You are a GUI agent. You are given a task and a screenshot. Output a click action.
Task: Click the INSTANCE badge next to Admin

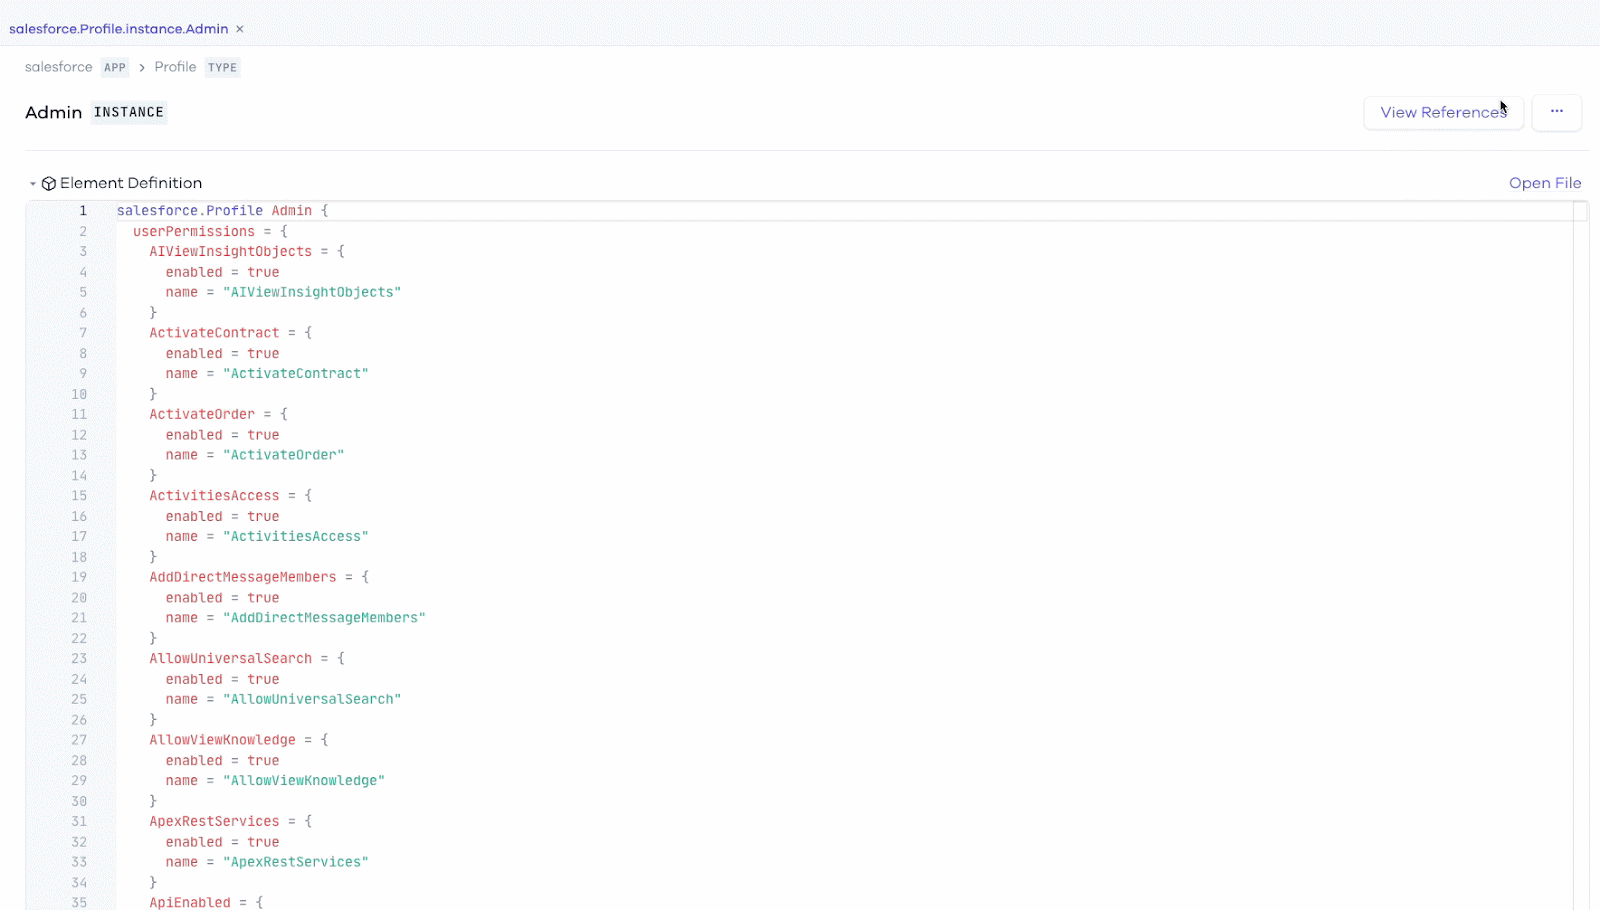click(x=128, y=112)
